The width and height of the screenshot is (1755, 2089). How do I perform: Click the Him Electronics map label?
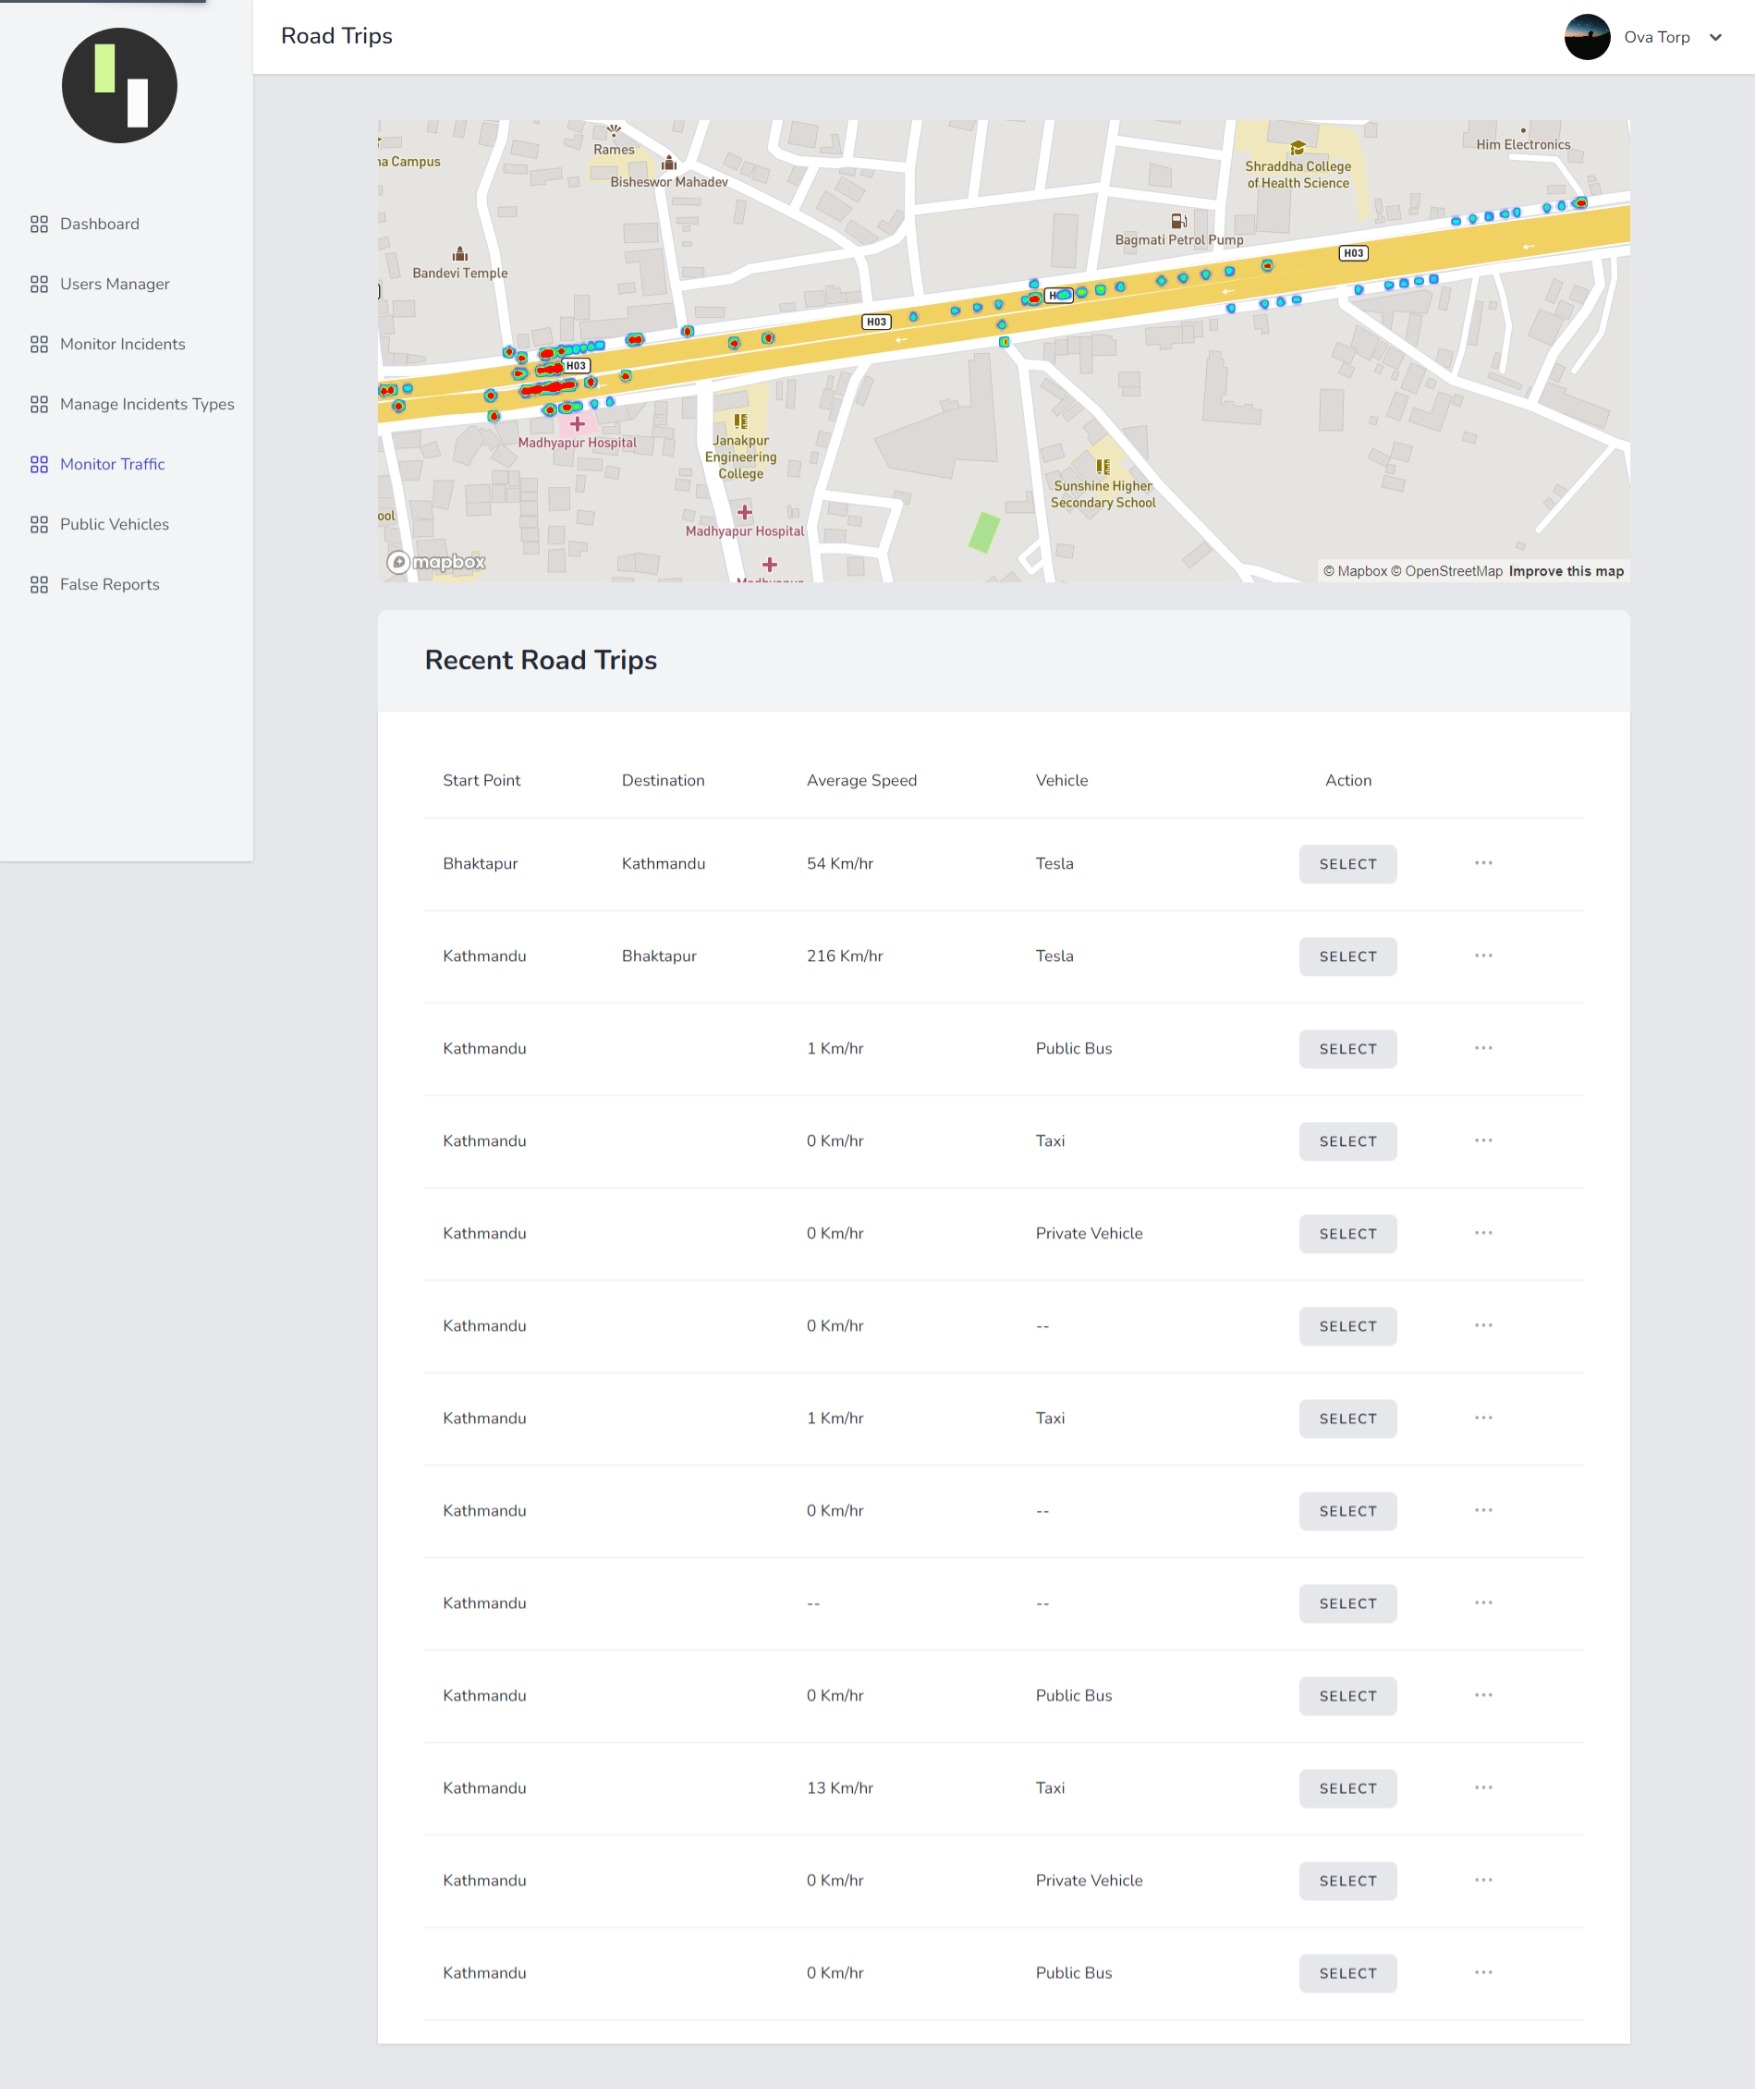1523,145
